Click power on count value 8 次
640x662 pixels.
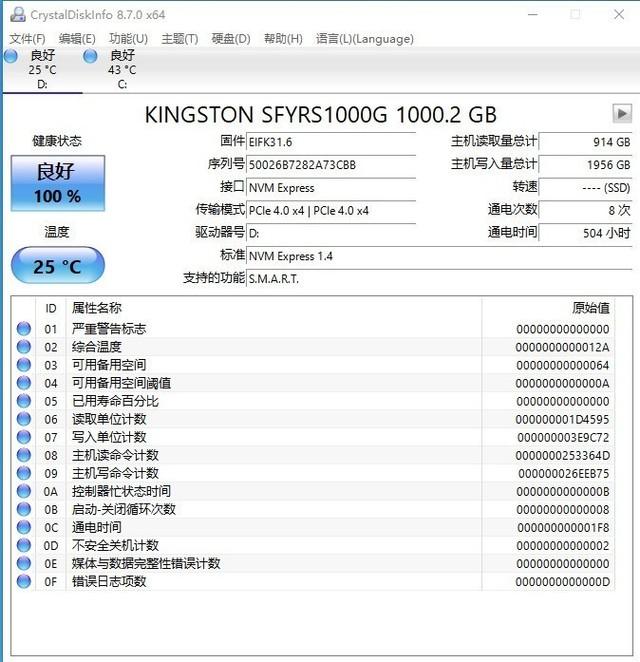[x=586, y=211]
